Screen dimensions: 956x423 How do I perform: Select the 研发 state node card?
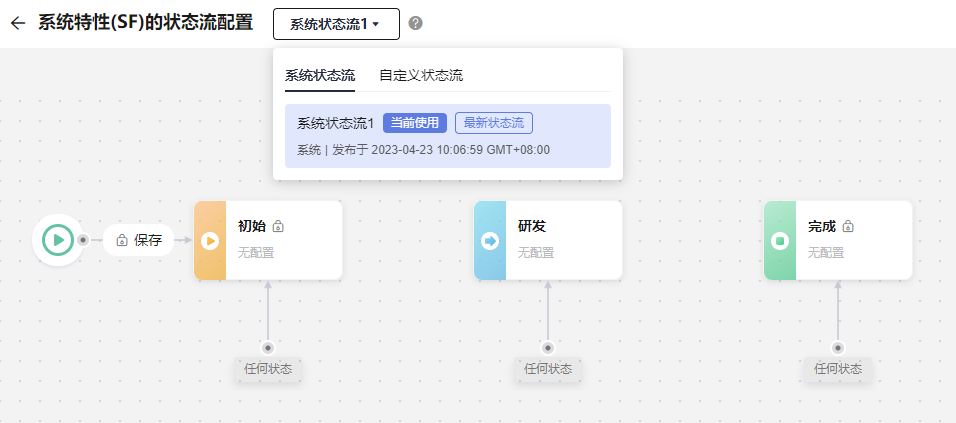(x=560, y=240)
